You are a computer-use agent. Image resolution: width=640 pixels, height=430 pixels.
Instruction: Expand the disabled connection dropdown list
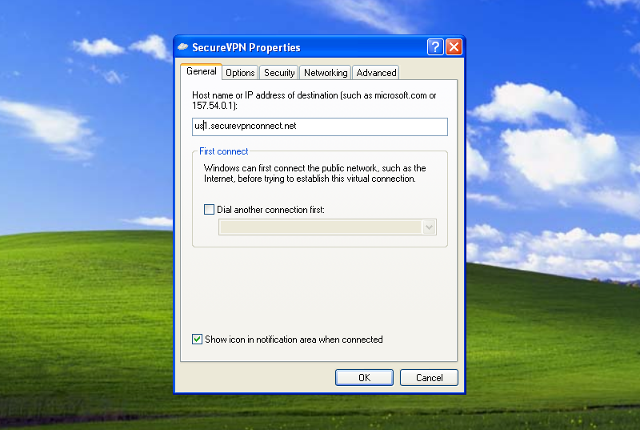(x=429, y=227)
